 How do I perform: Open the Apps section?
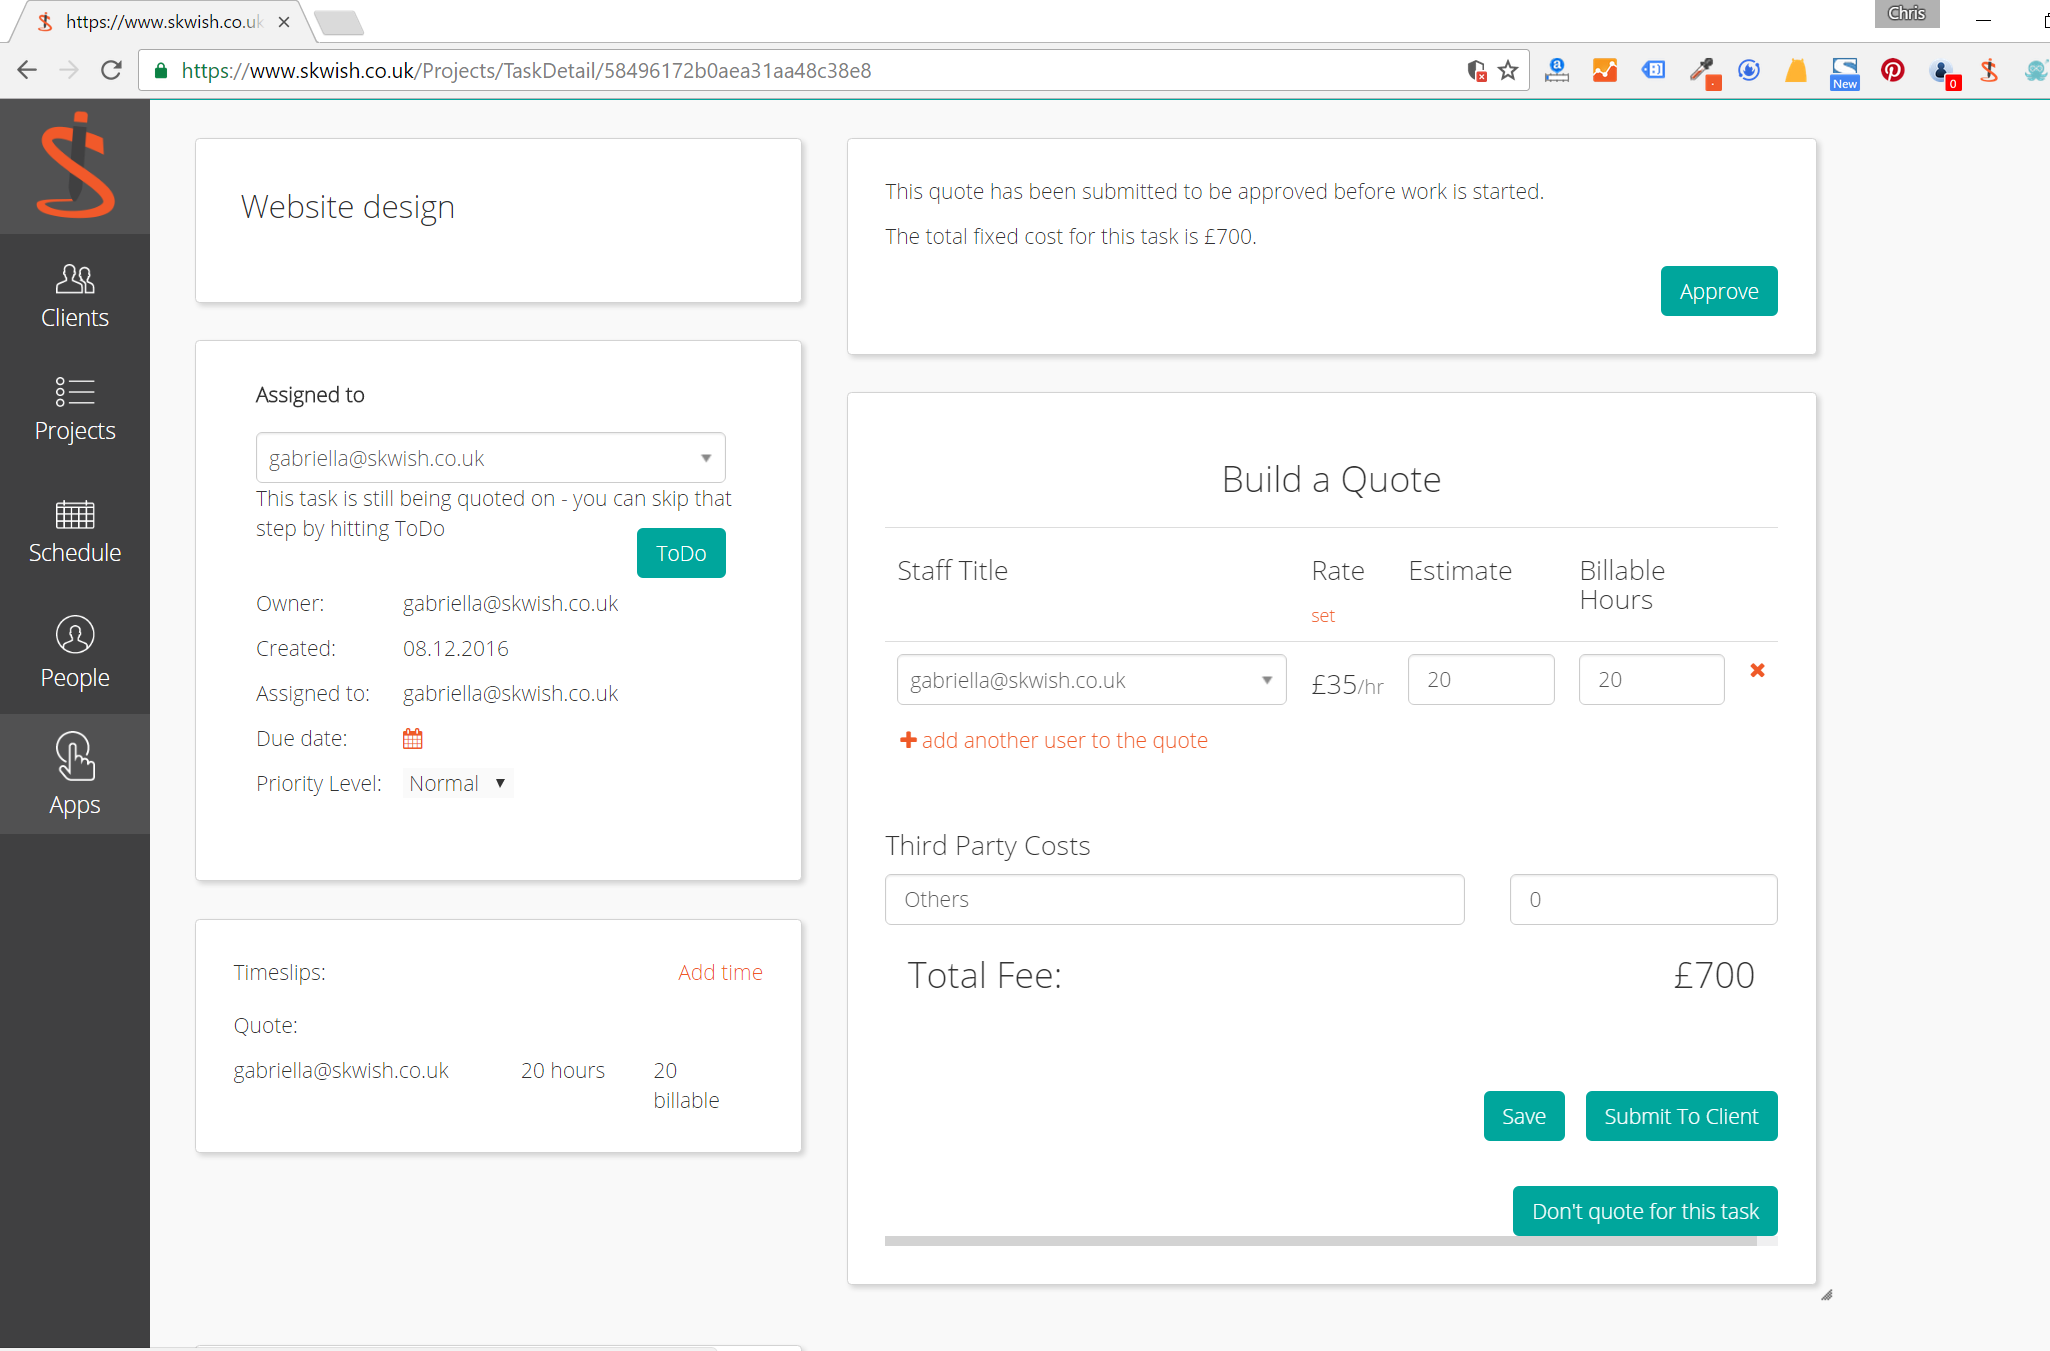[75, 775]
